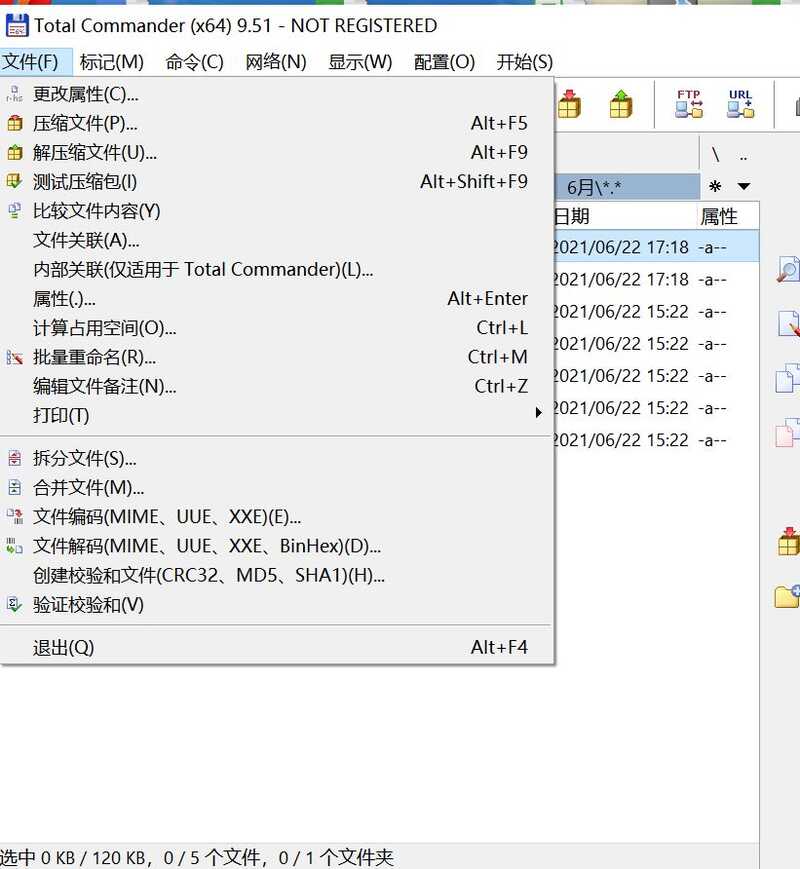Click the pack icon in vertical button bar
The image size is (800, 869).
coord(788,541)
